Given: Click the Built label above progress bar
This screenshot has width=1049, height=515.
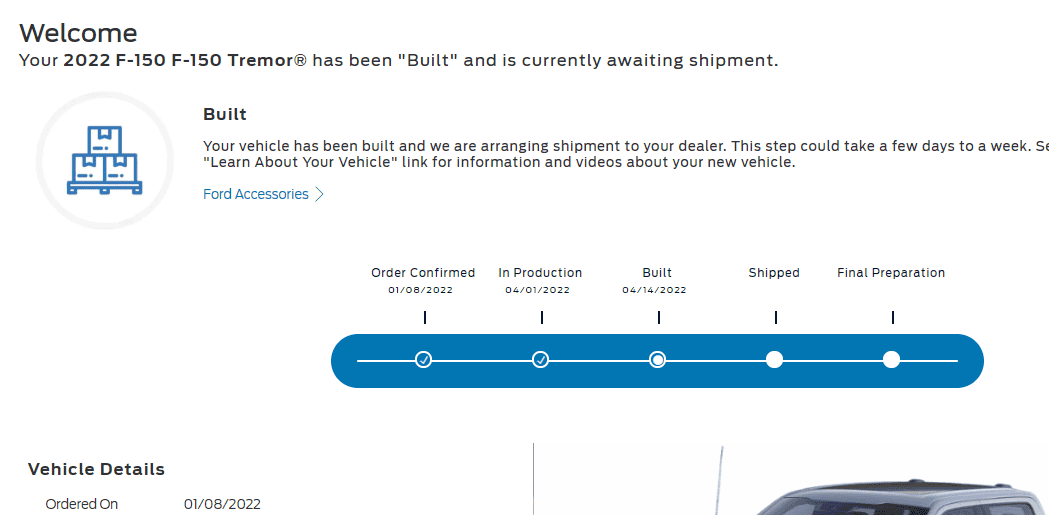Looking at the screenshot, I should (x=657, y=272).
